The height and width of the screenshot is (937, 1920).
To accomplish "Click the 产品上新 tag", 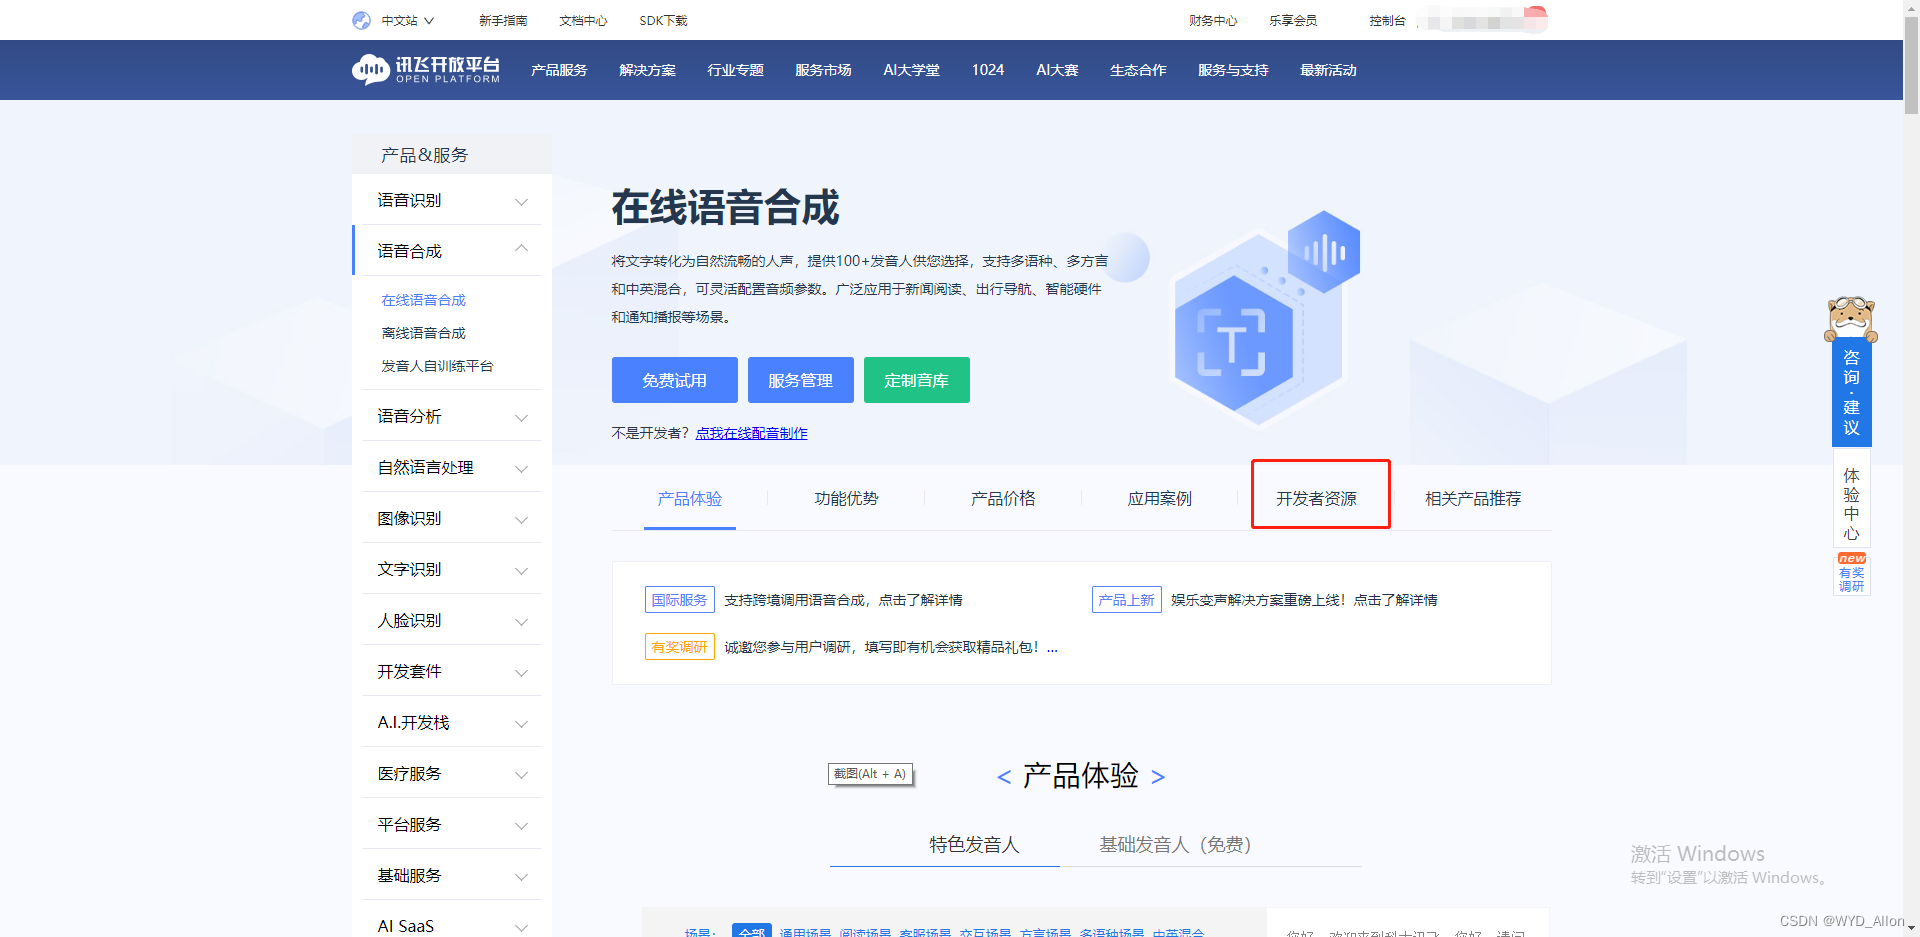I will pyautogui.click(x=1127, y=600).
